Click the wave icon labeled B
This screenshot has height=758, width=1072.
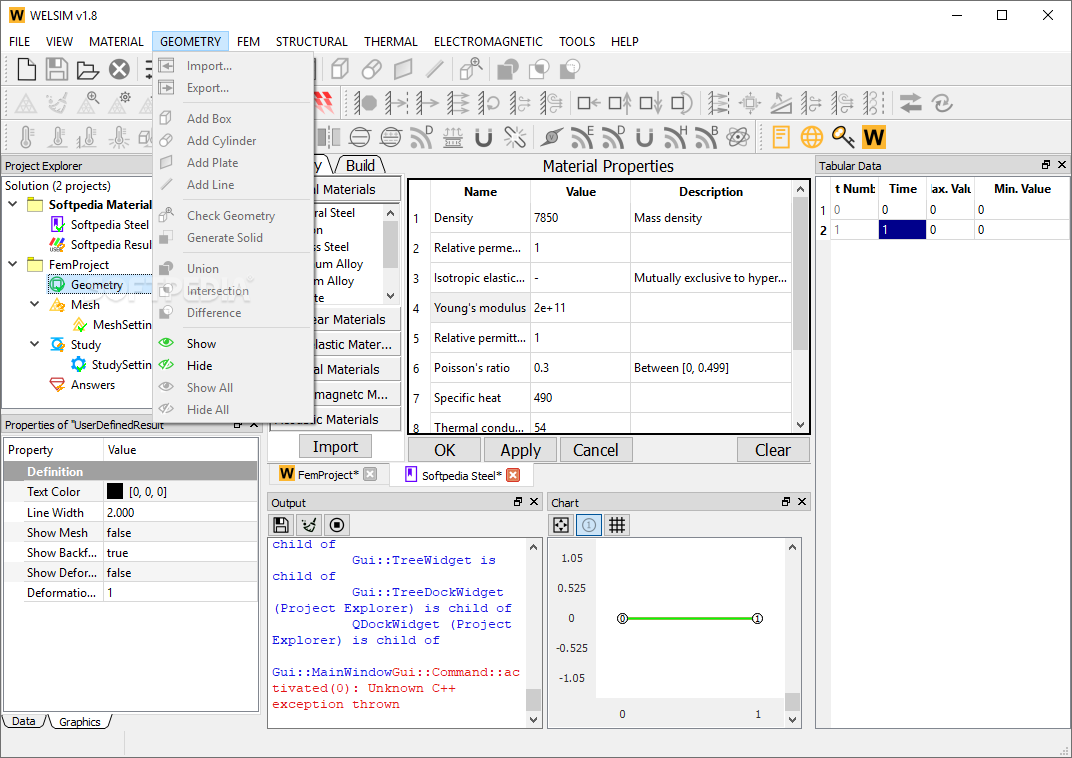[707, 137]
